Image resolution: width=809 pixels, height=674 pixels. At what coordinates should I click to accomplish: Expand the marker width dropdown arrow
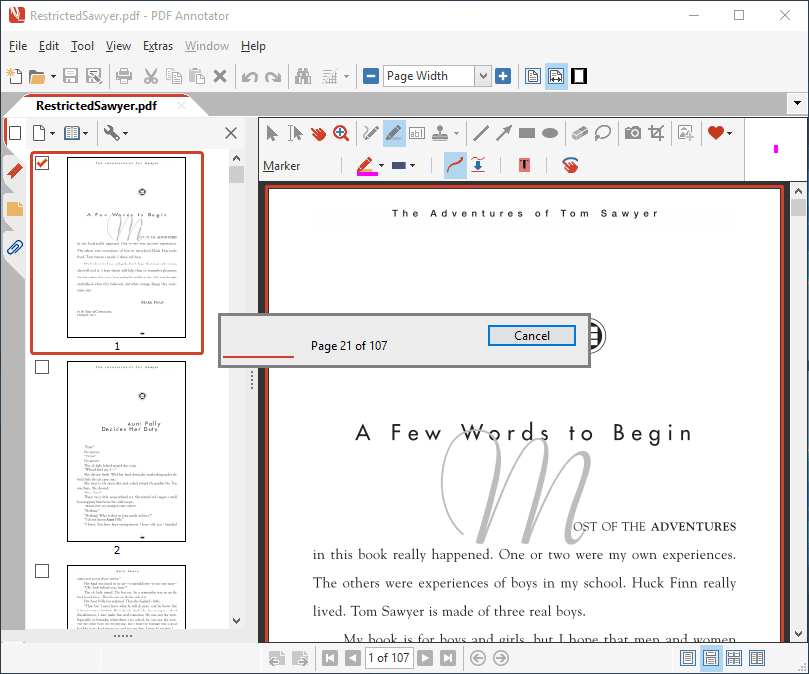(412, 166)
